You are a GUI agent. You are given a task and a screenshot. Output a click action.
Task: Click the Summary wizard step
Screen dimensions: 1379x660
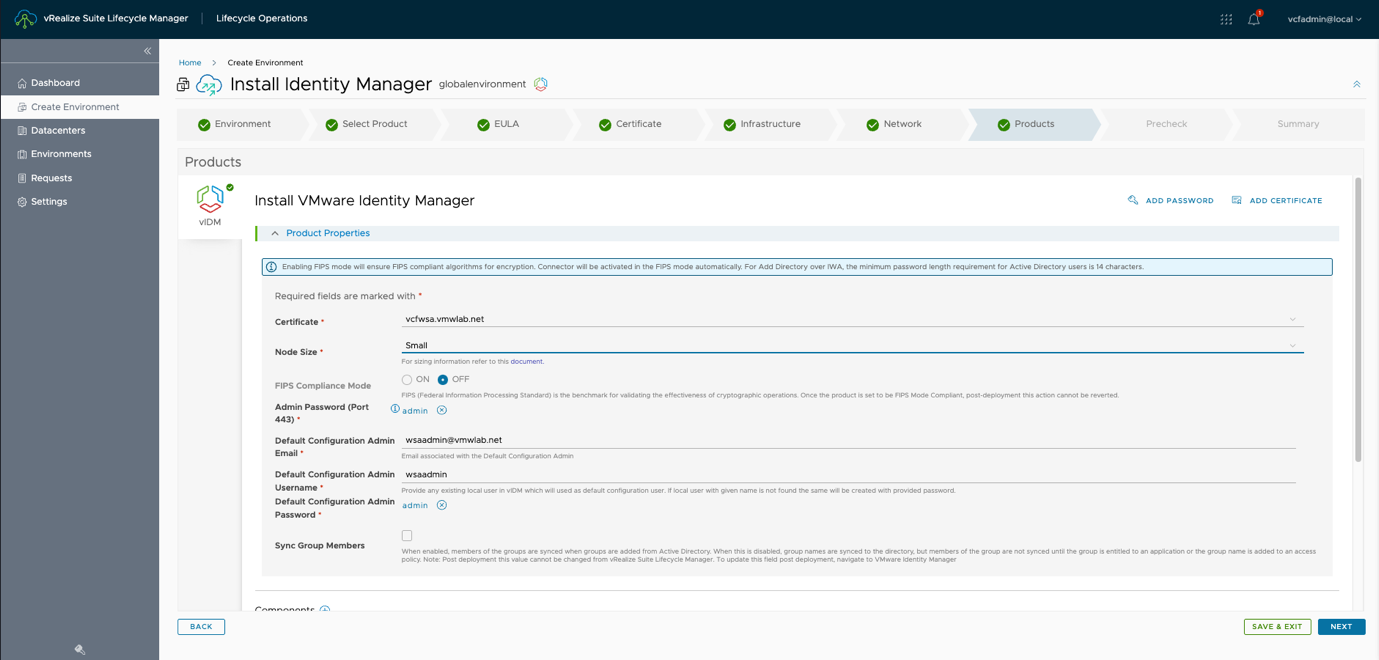1298,124
